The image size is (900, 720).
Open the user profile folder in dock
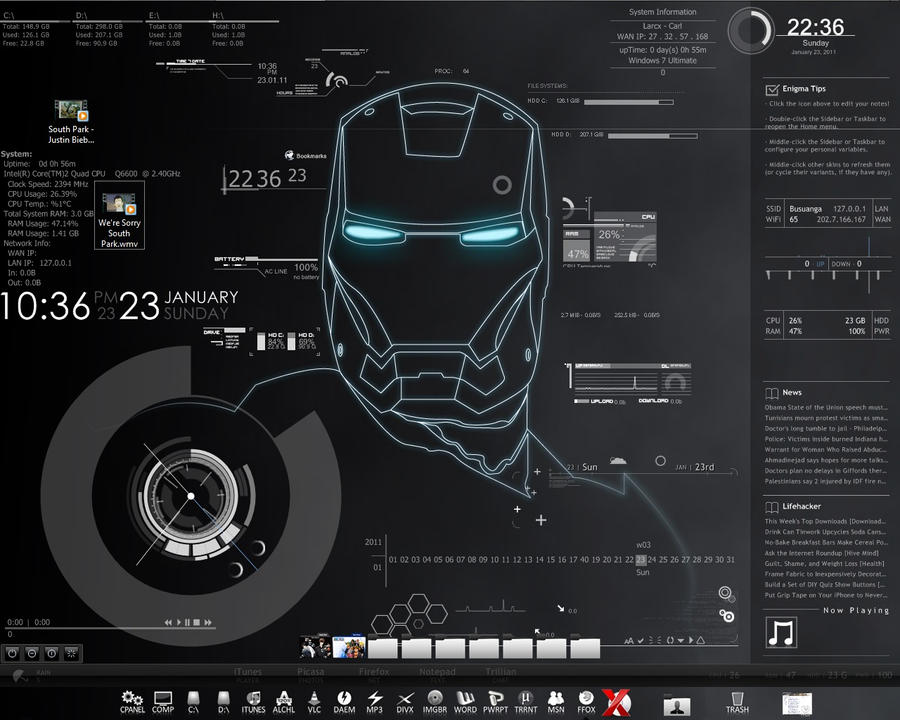click(x=677, y=706)
